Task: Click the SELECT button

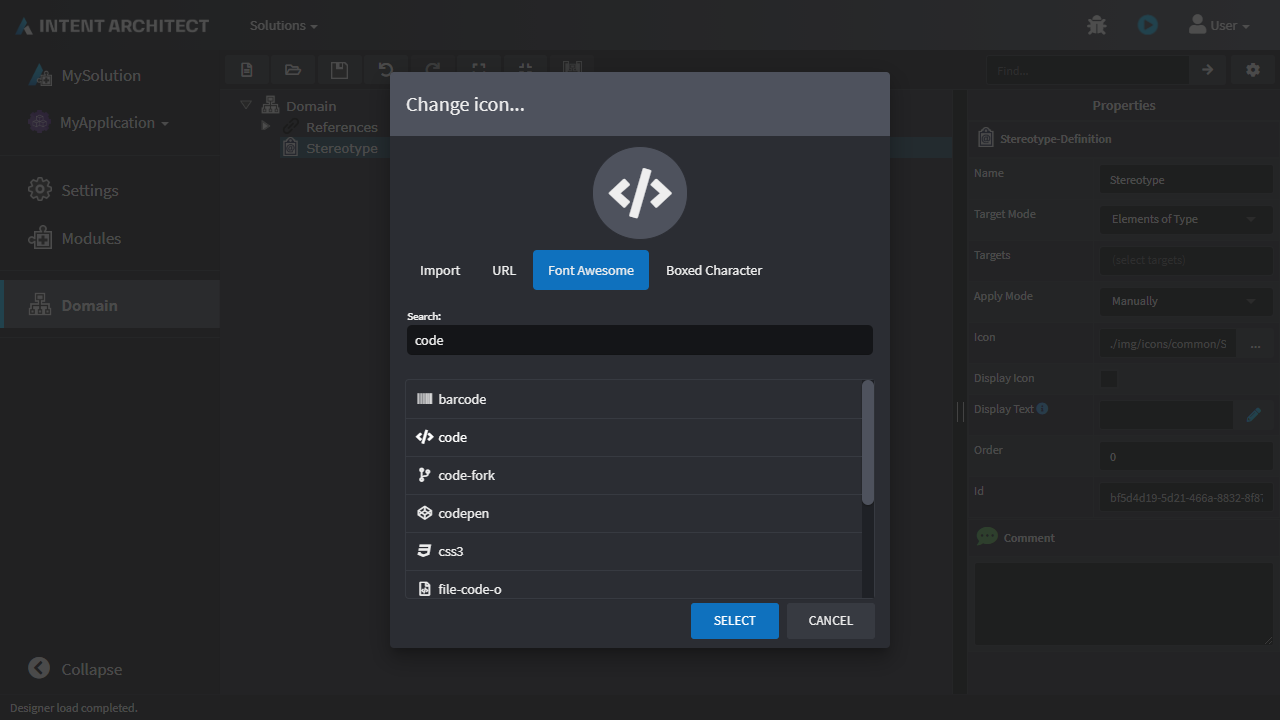Action: [735, 621]
